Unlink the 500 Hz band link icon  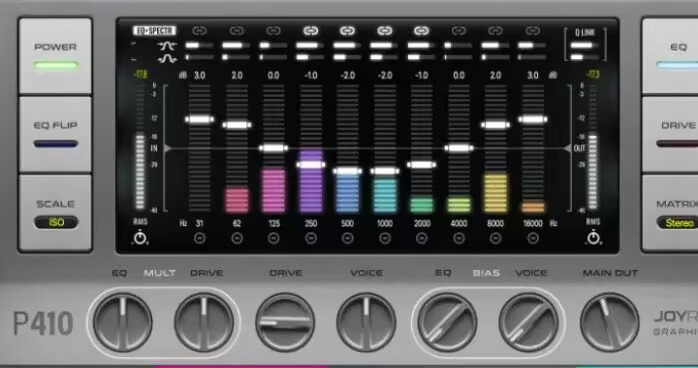pos(348,31)
